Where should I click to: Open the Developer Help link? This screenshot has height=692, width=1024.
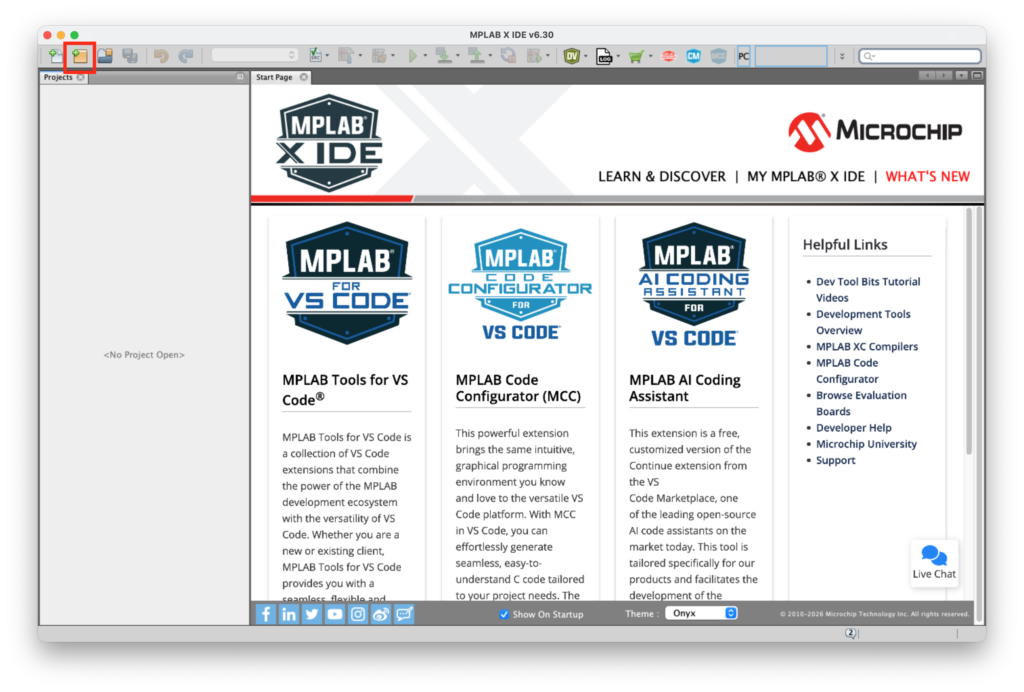pos(854,428)
